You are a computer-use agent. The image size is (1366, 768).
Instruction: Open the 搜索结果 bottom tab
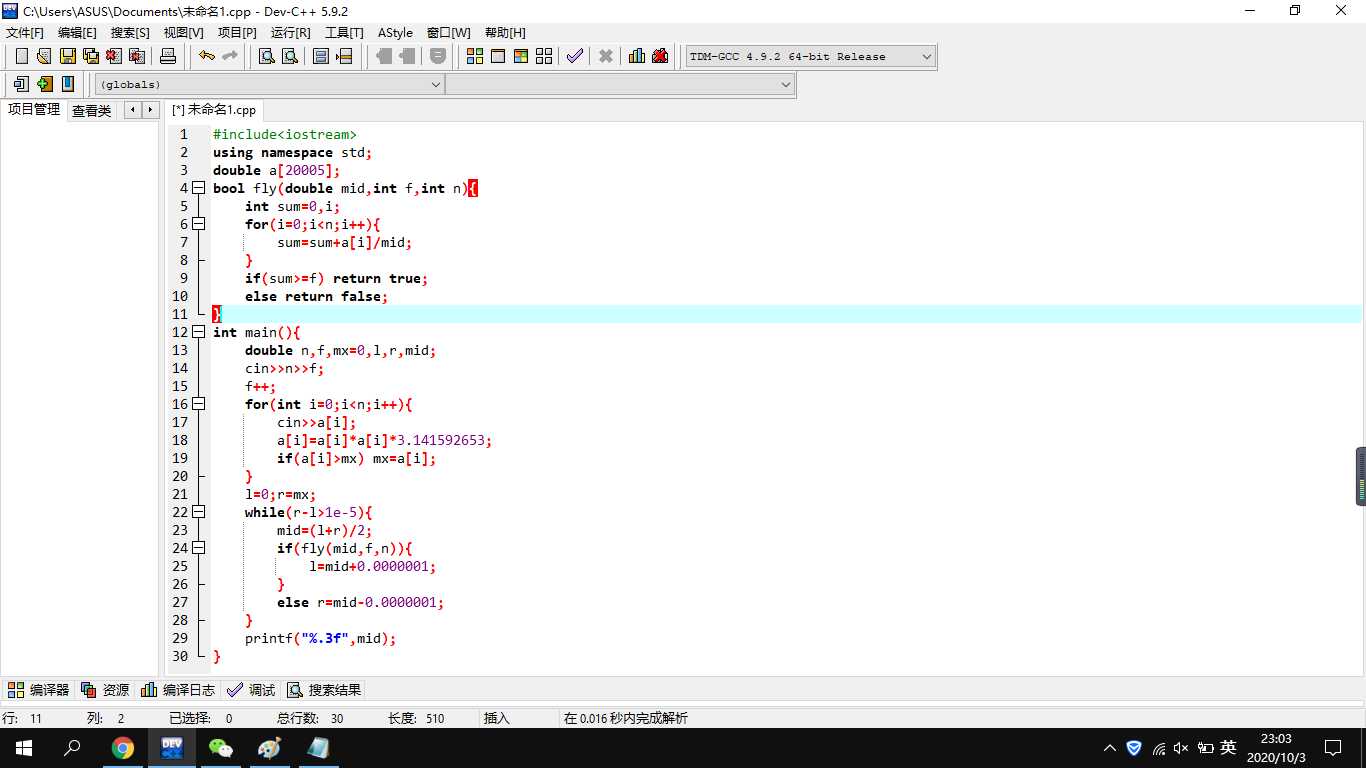tap(324, 690)
